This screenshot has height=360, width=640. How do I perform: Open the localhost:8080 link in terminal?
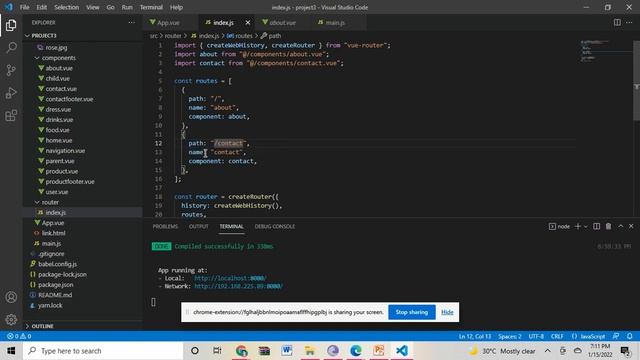230,278
